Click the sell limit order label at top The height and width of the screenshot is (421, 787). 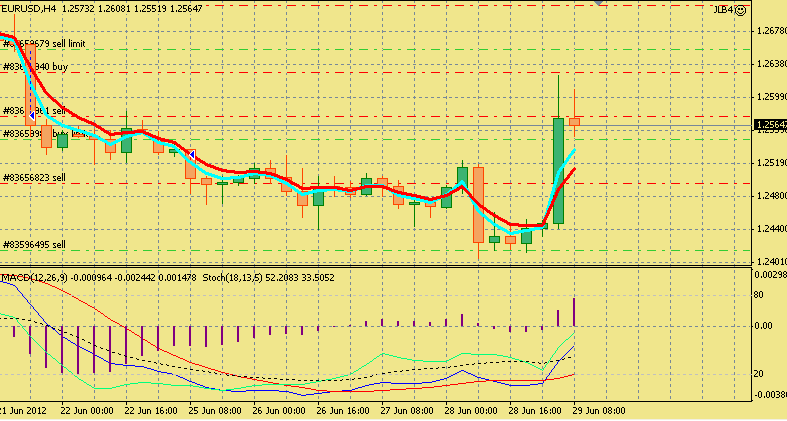point(44,44)
